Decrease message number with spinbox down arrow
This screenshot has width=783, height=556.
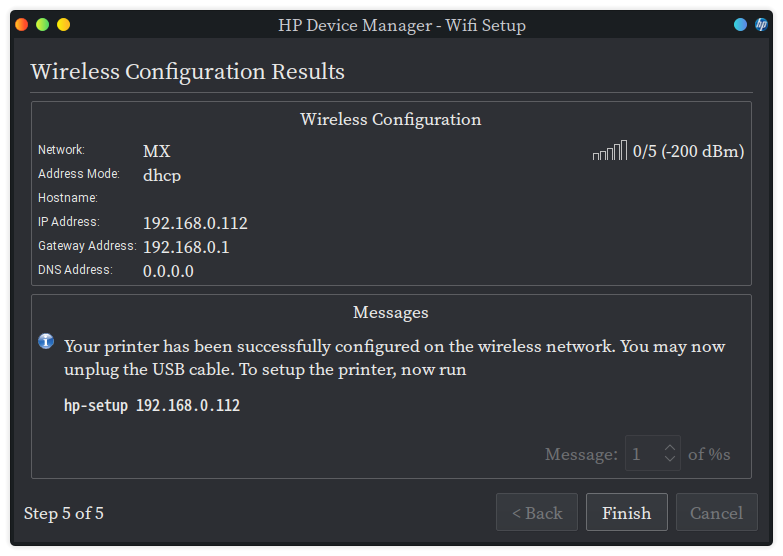coord(669,461)
